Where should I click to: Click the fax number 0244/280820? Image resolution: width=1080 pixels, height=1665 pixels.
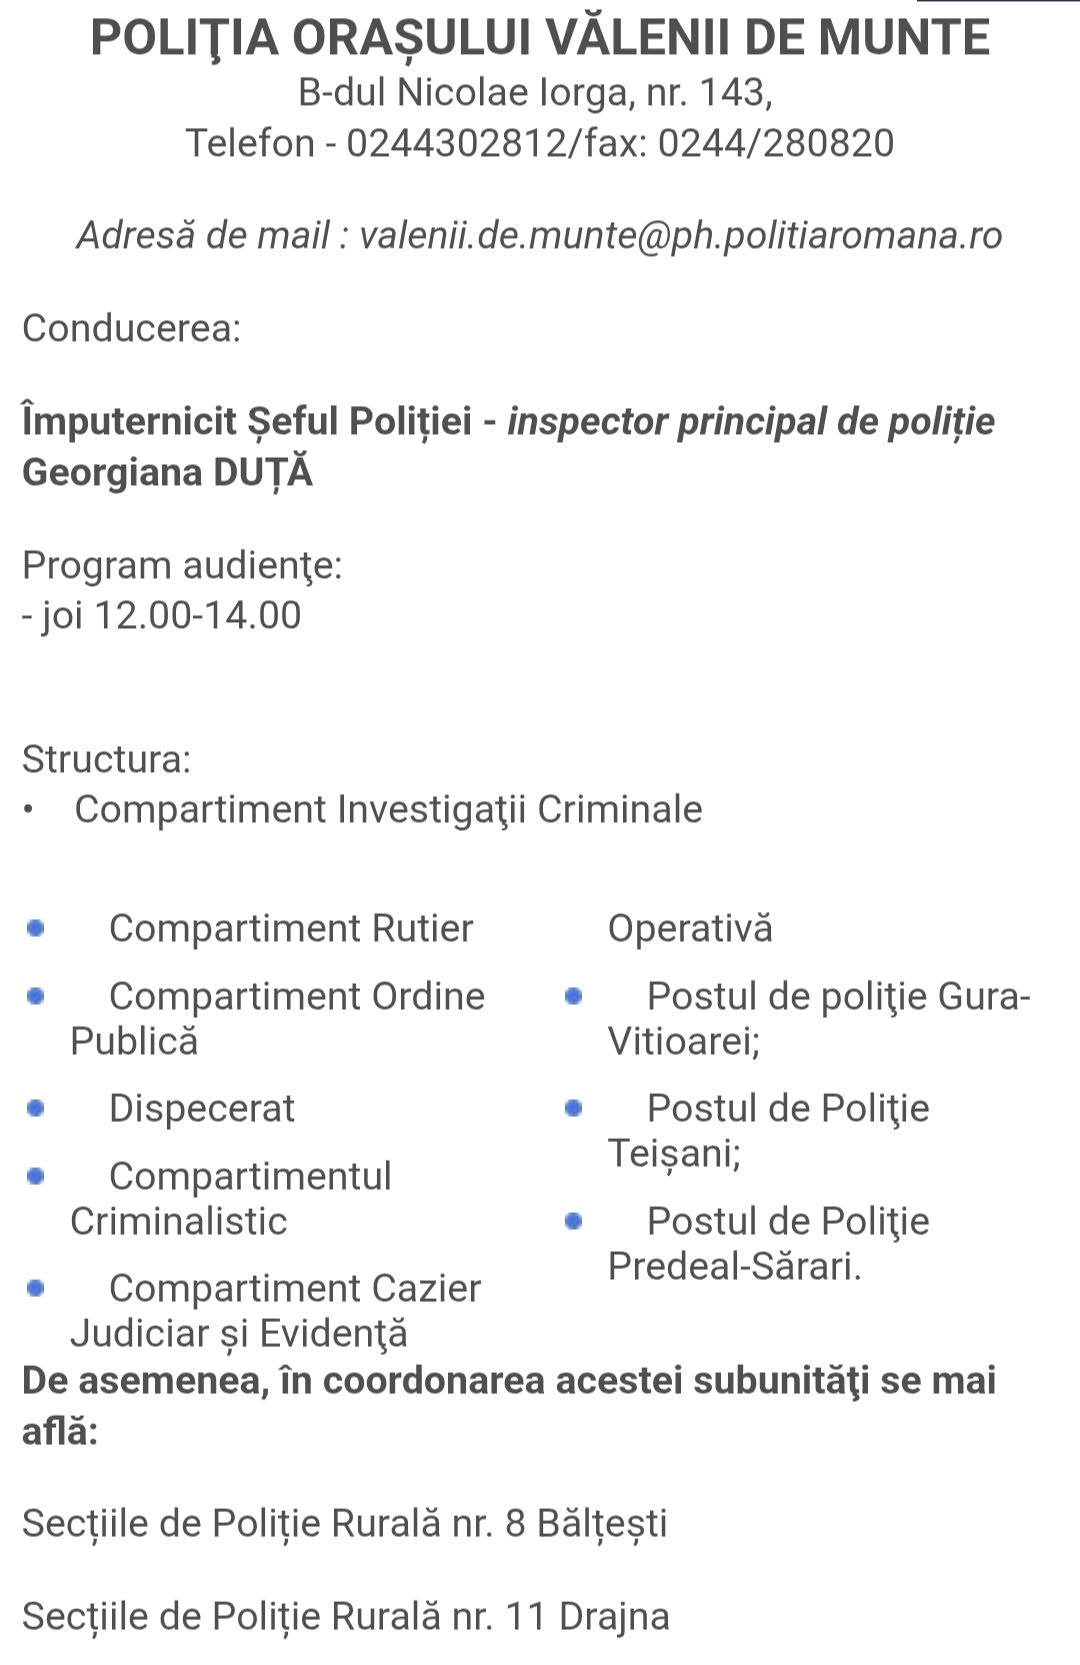point(776,143)
